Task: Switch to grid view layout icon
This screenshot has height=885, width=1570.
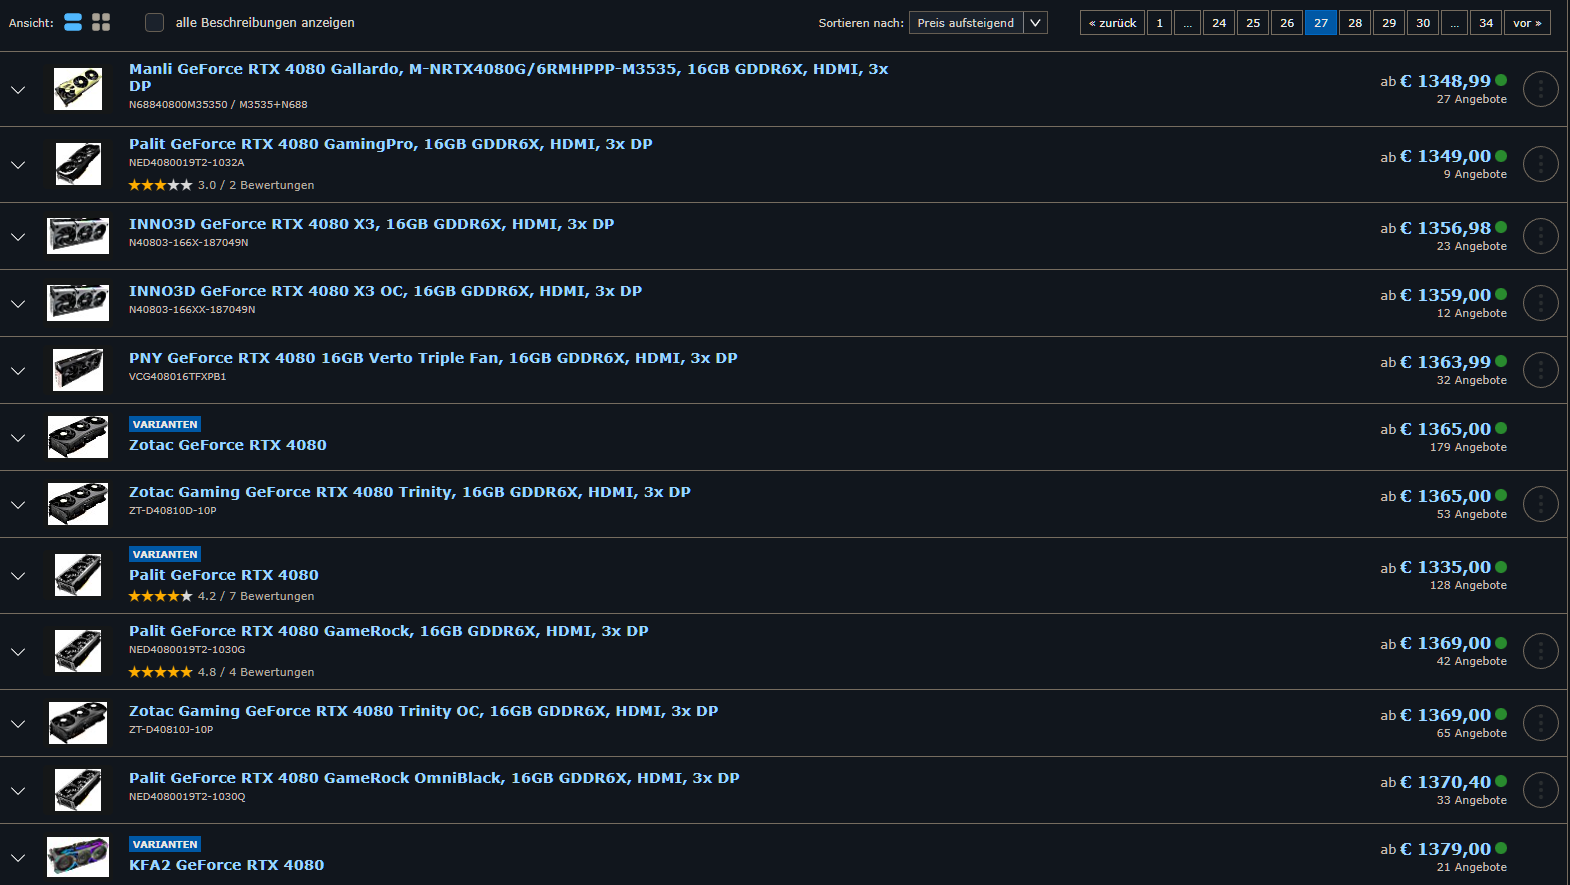Action: point(101,22)
